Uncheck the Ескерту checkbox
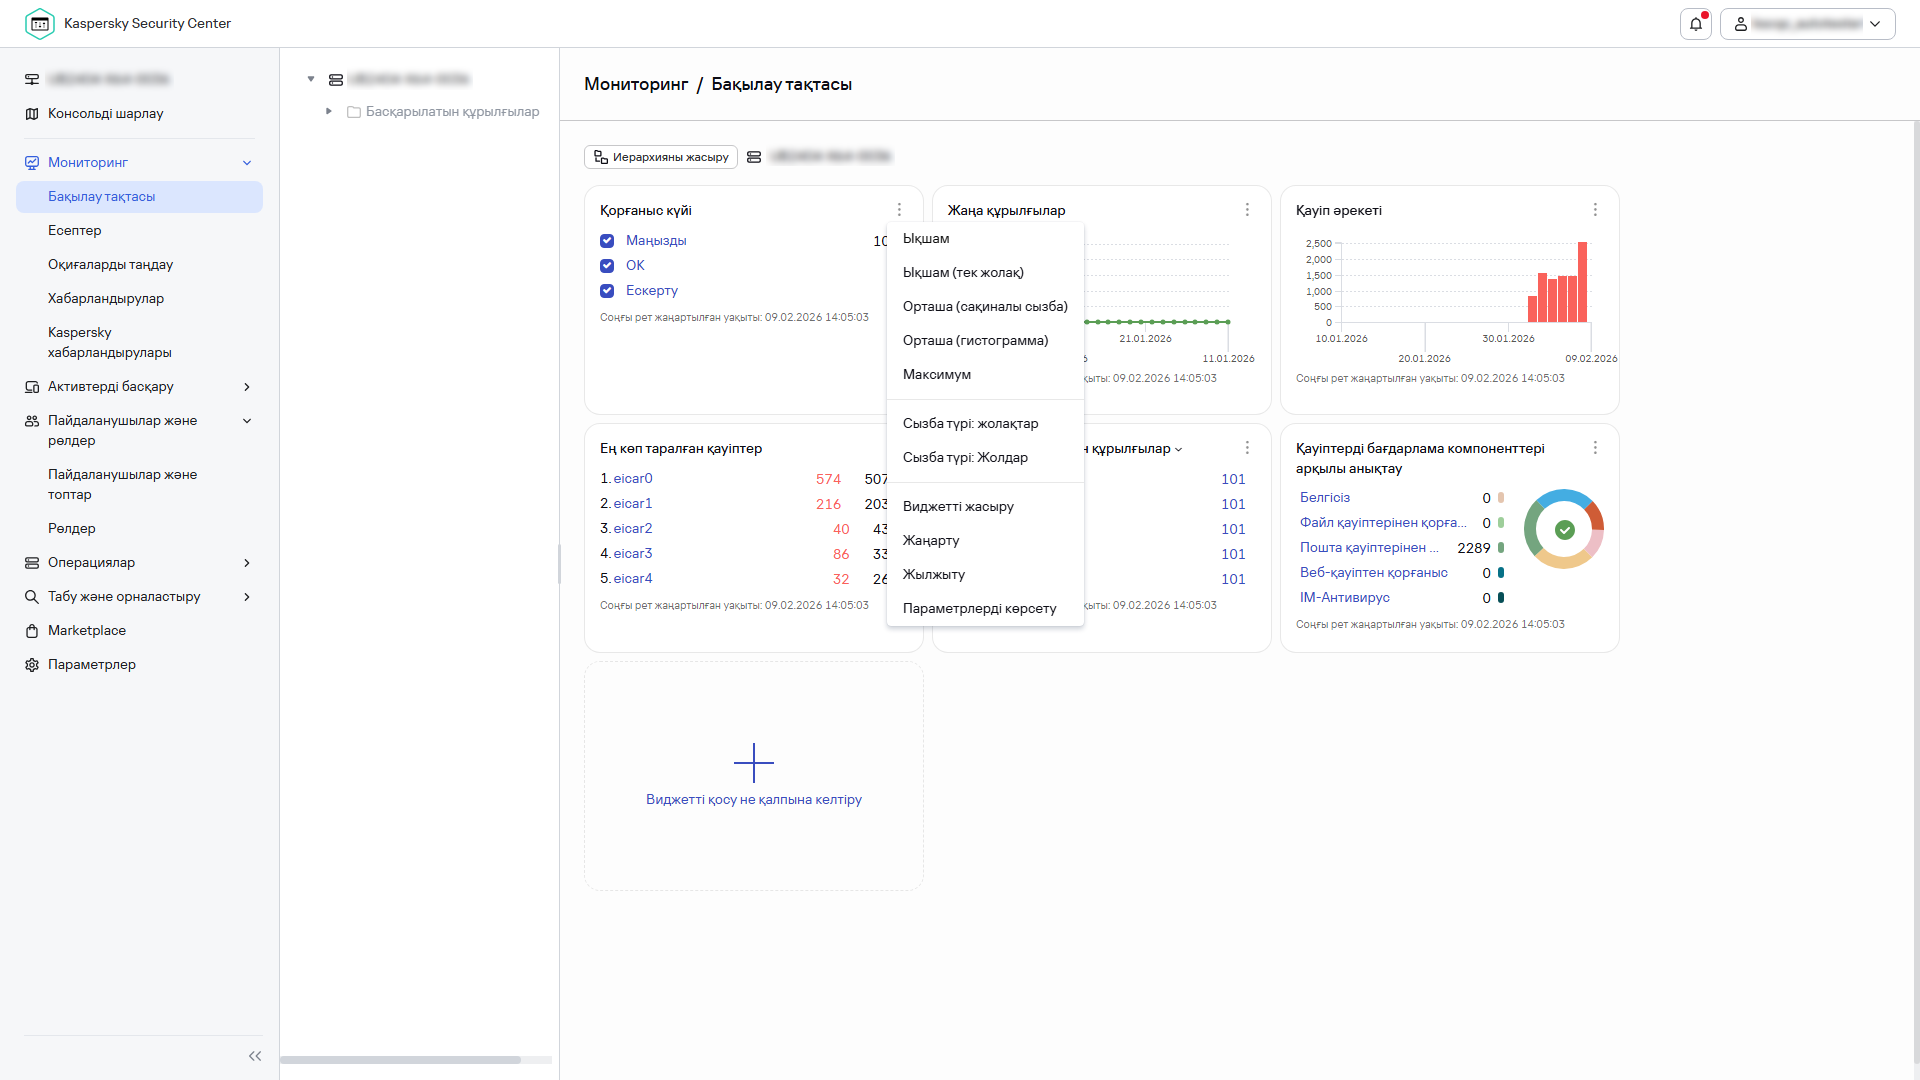This screenshot has width=1920, height=1080. click(x=607, y=291)
